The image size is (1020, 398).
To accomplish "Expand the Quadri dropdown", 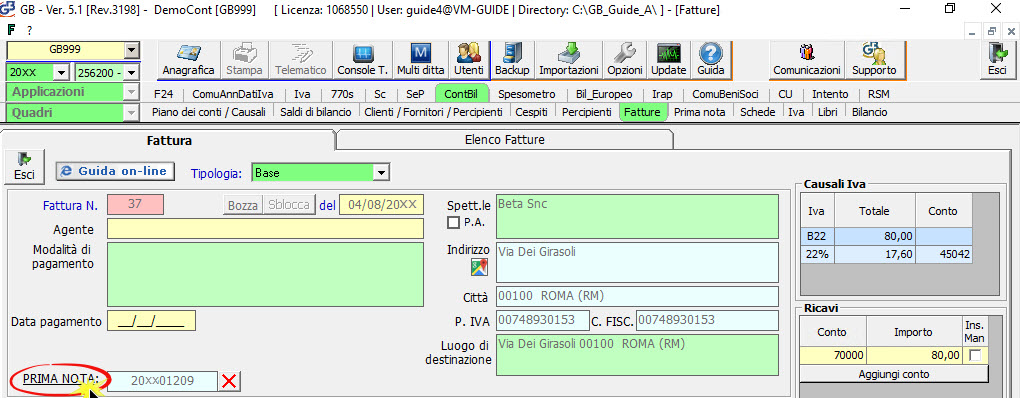I will pos(132,113).
